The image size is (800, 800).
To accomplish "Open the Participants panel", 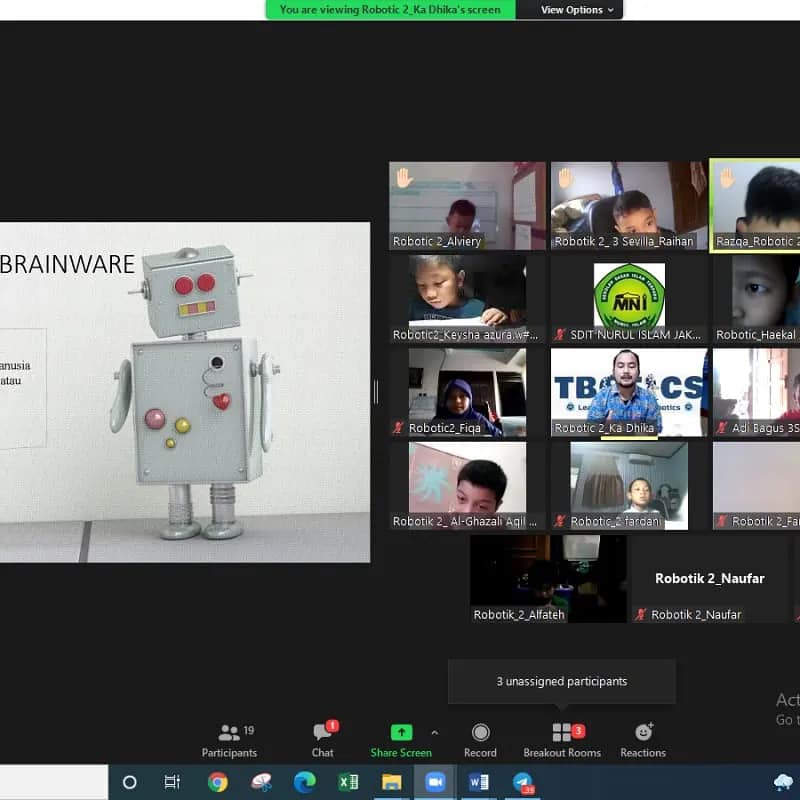I will click(229, 741).
